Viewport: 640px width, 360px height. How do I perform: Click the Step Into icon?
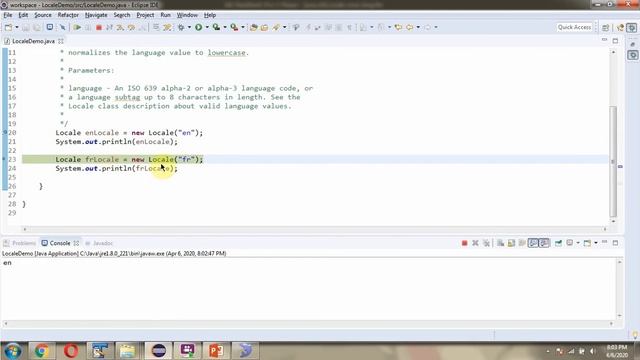120,27
